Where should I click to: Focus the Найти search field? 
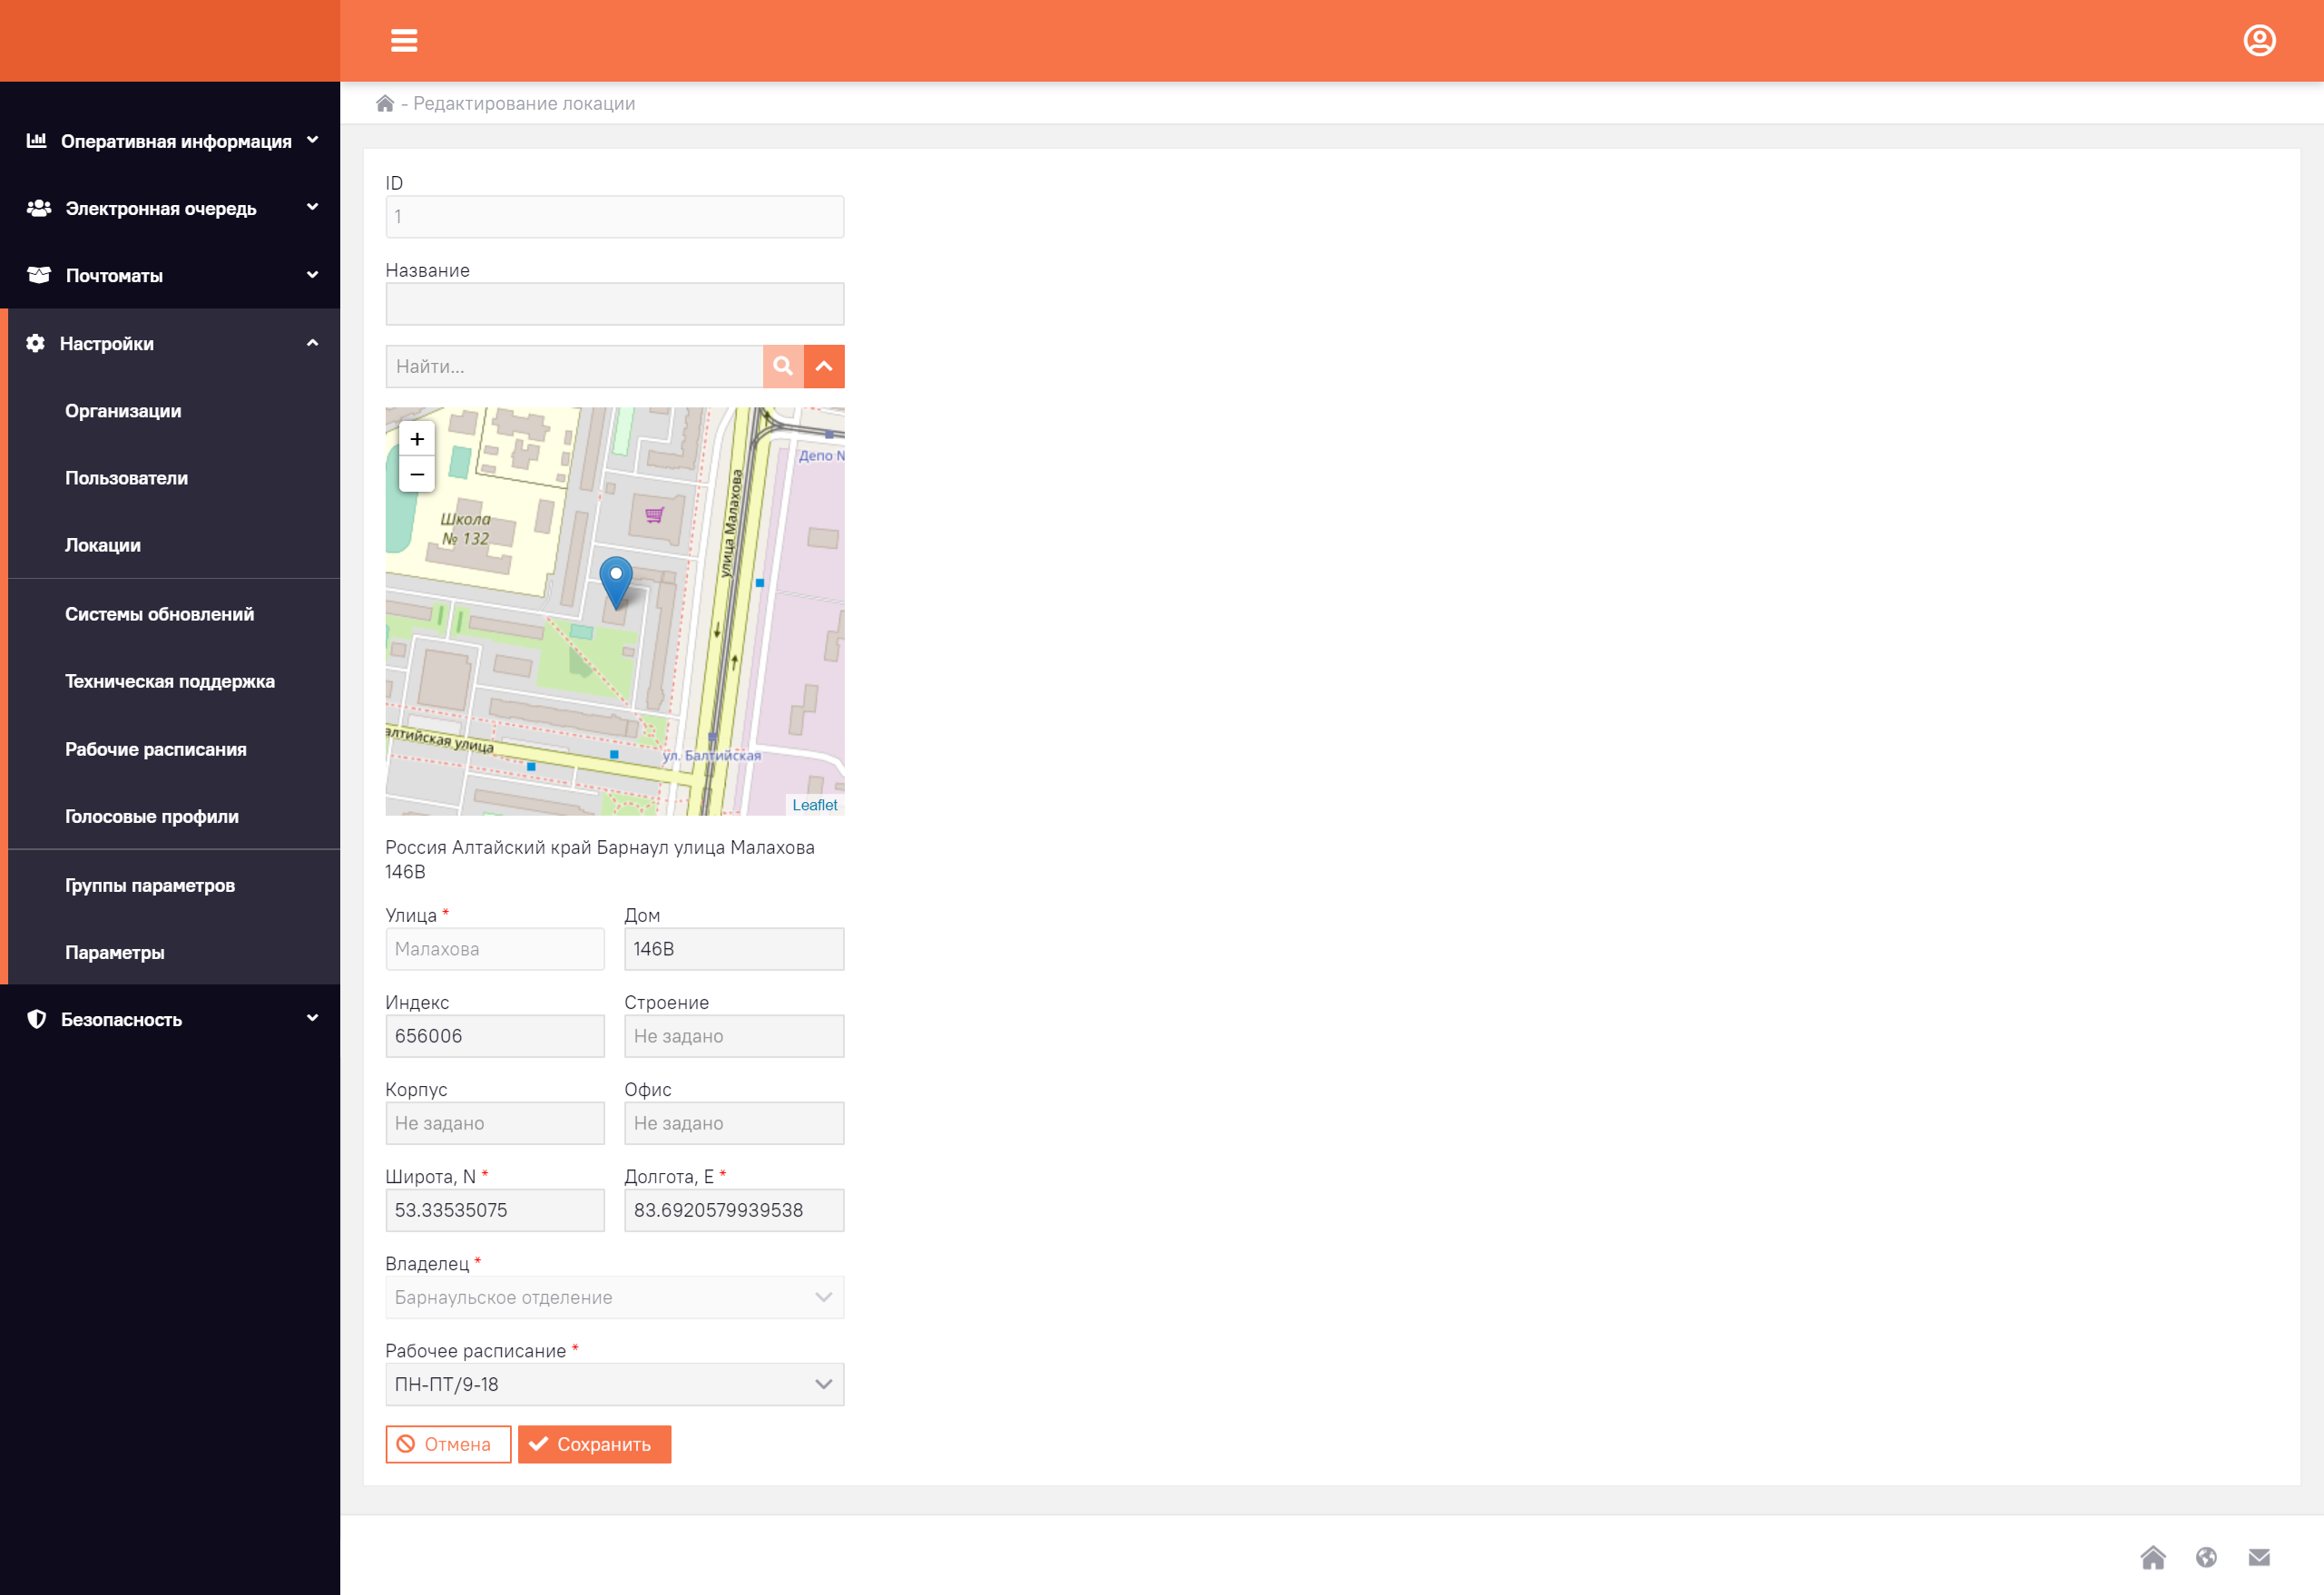[x=574, y=366]
